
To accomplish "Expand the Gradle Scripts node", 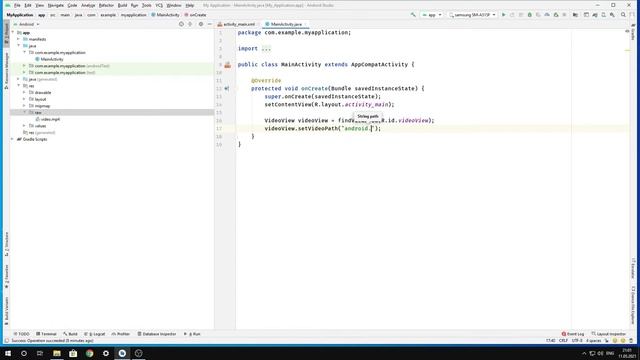I will pyautogui.click(x=12, y=139).
